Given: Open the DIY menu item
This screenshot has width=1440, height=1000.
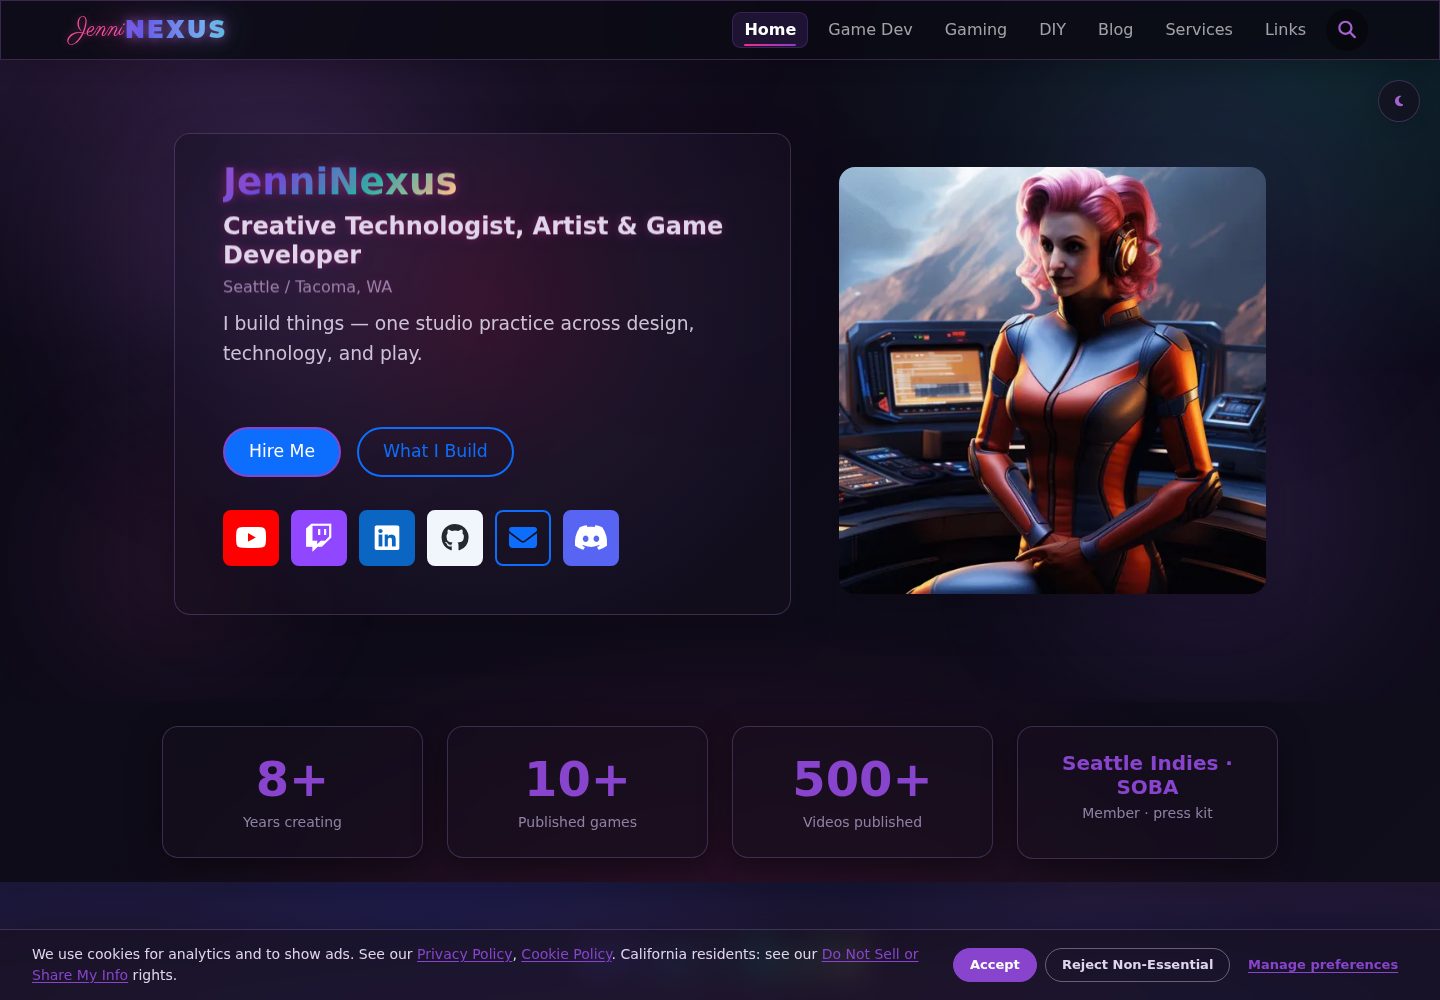Looking at the screenshot, I should click(x=1052, y=30).
